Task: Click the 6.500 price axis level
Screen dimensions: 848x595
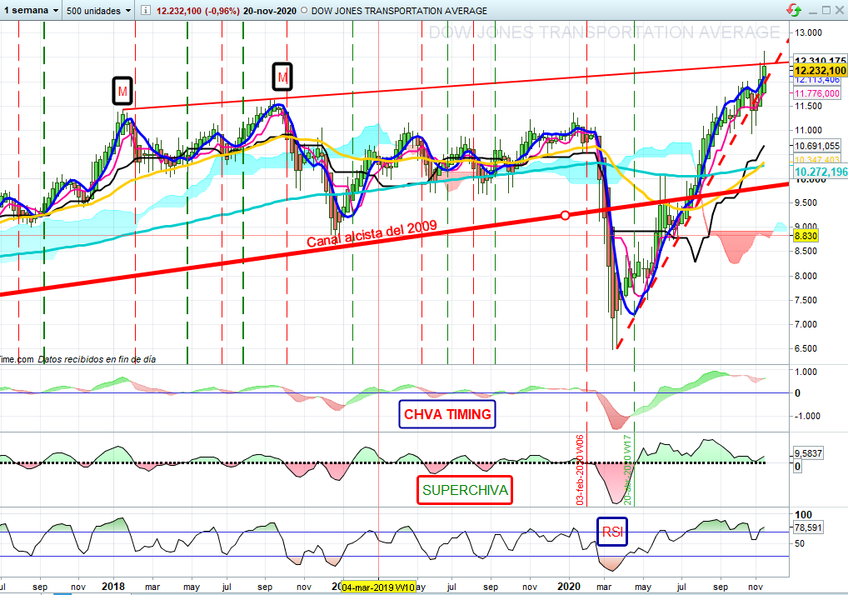Action: (806, 348)
